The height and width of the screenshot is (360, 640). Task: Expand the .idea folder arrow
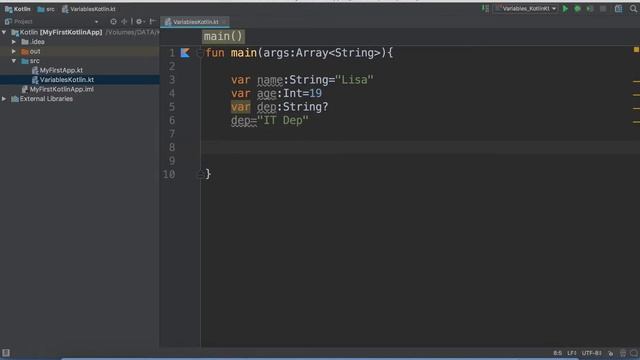(14, 42)
